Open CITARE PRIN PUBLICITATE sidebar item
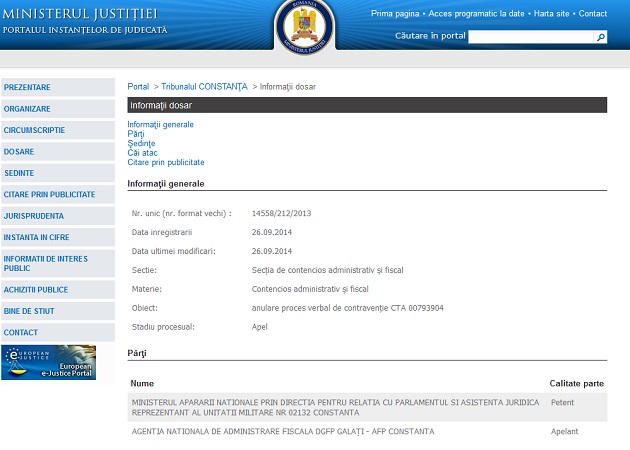 tap(49, 194)
